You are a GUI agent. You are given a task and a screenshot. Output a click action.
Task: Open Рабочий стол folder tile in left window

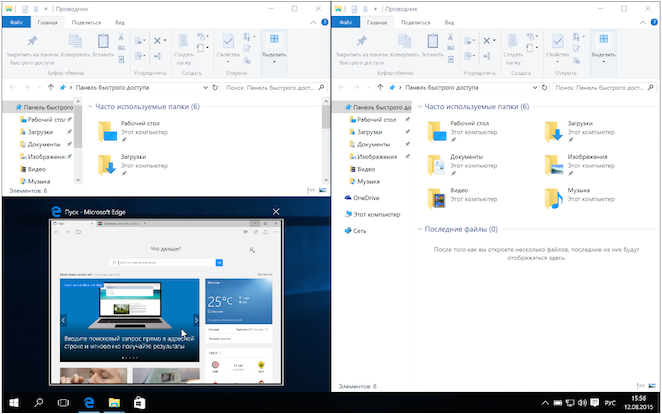(x=133, y=131)
